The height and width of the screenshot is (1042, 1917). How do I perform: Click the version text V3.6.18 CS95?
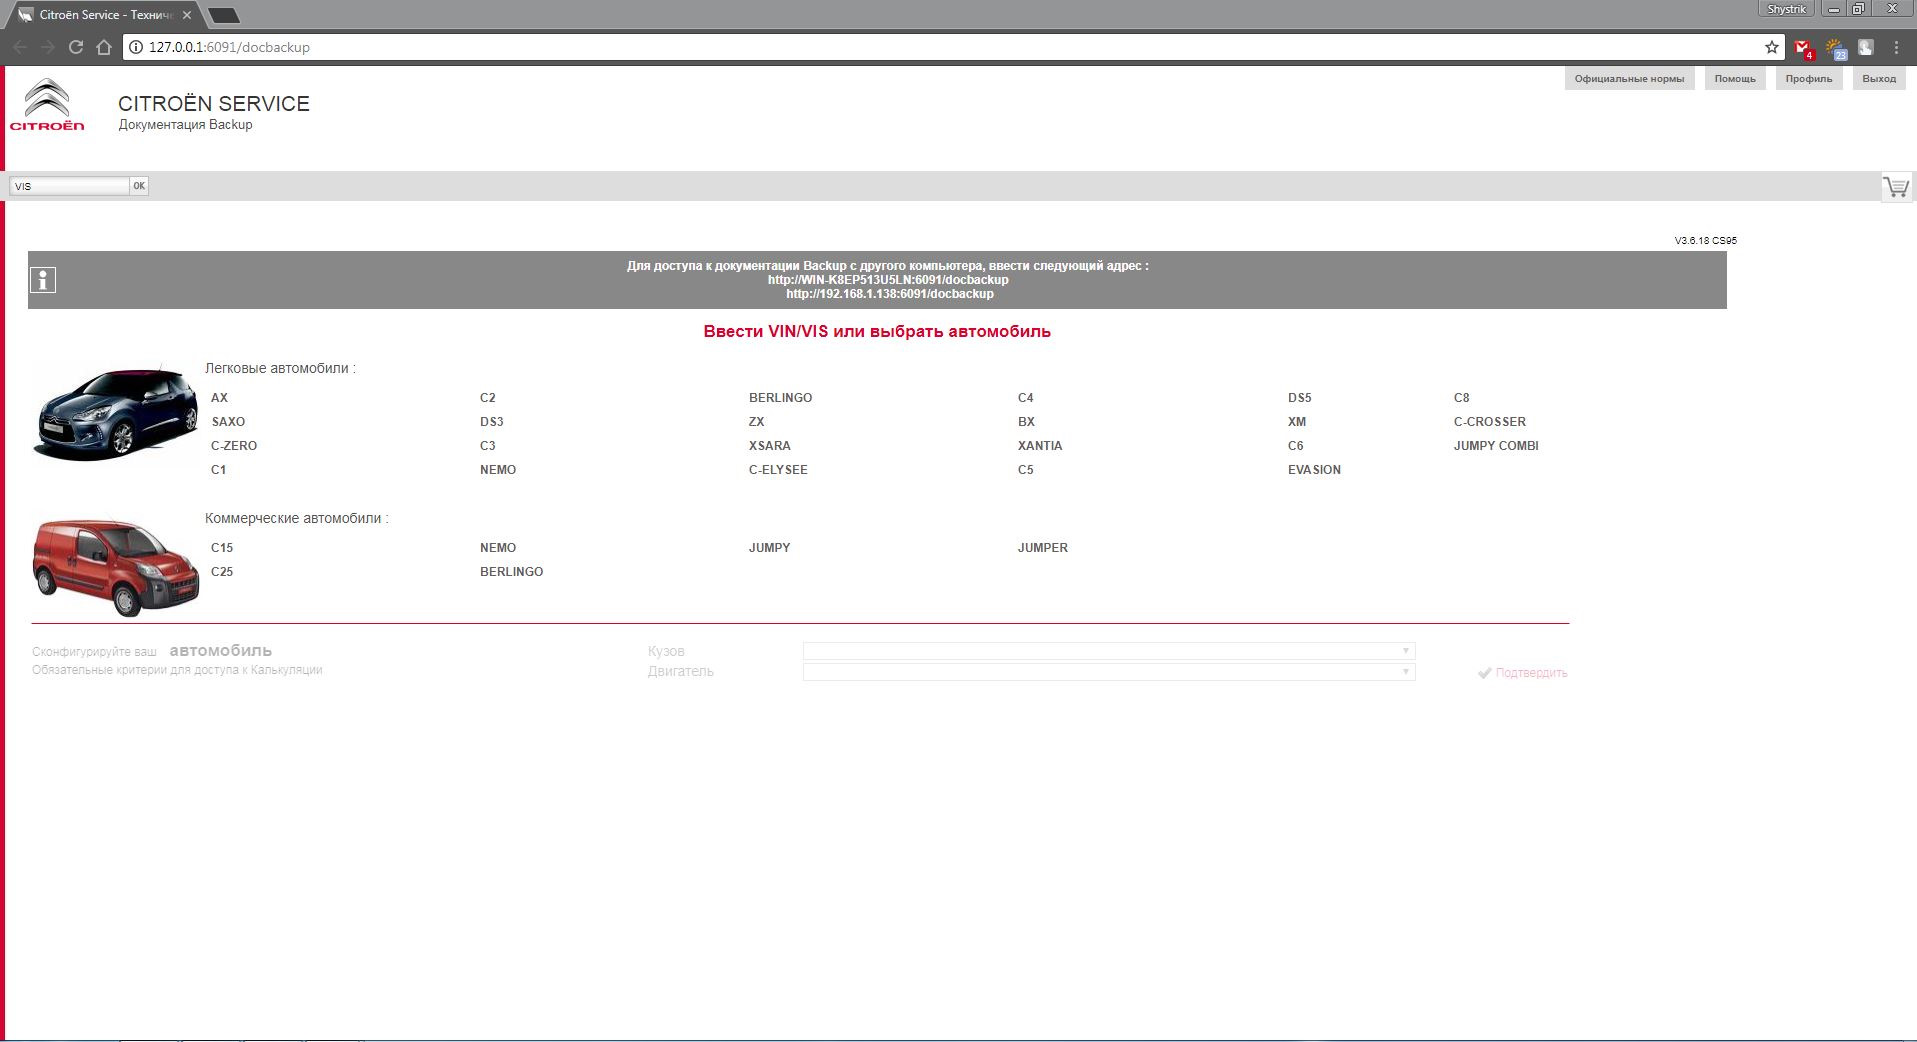click(1706, 241)
